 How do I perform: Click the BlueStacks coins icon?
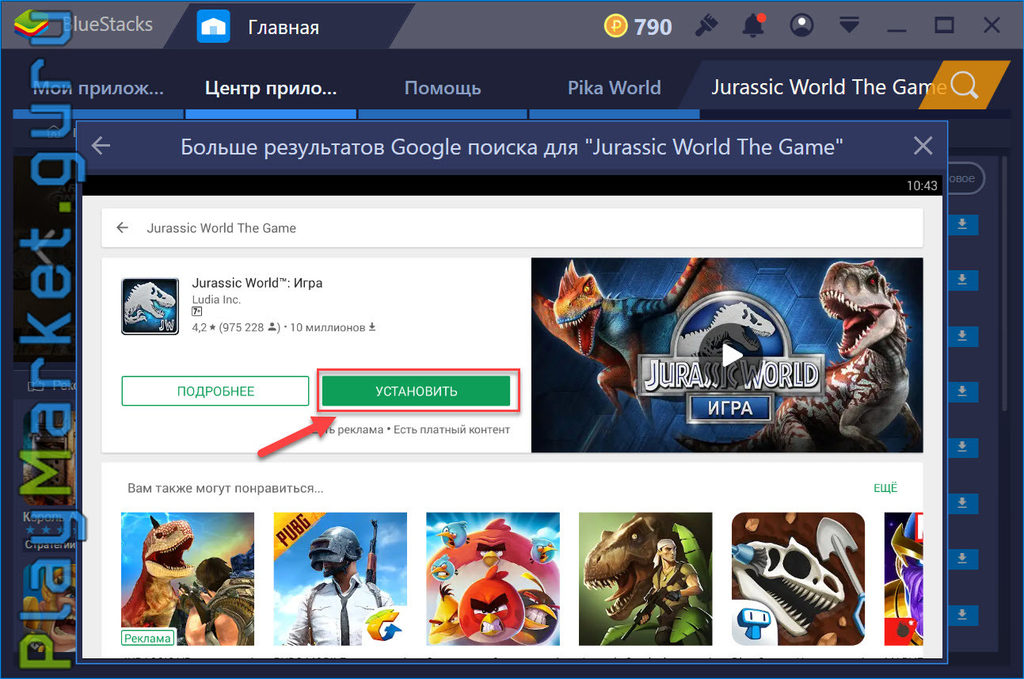615,26
